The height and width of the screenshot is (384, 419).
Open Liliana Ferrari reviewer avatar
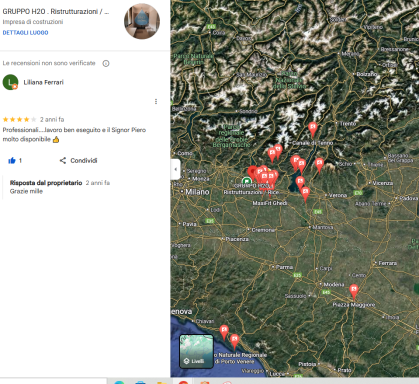10,82
